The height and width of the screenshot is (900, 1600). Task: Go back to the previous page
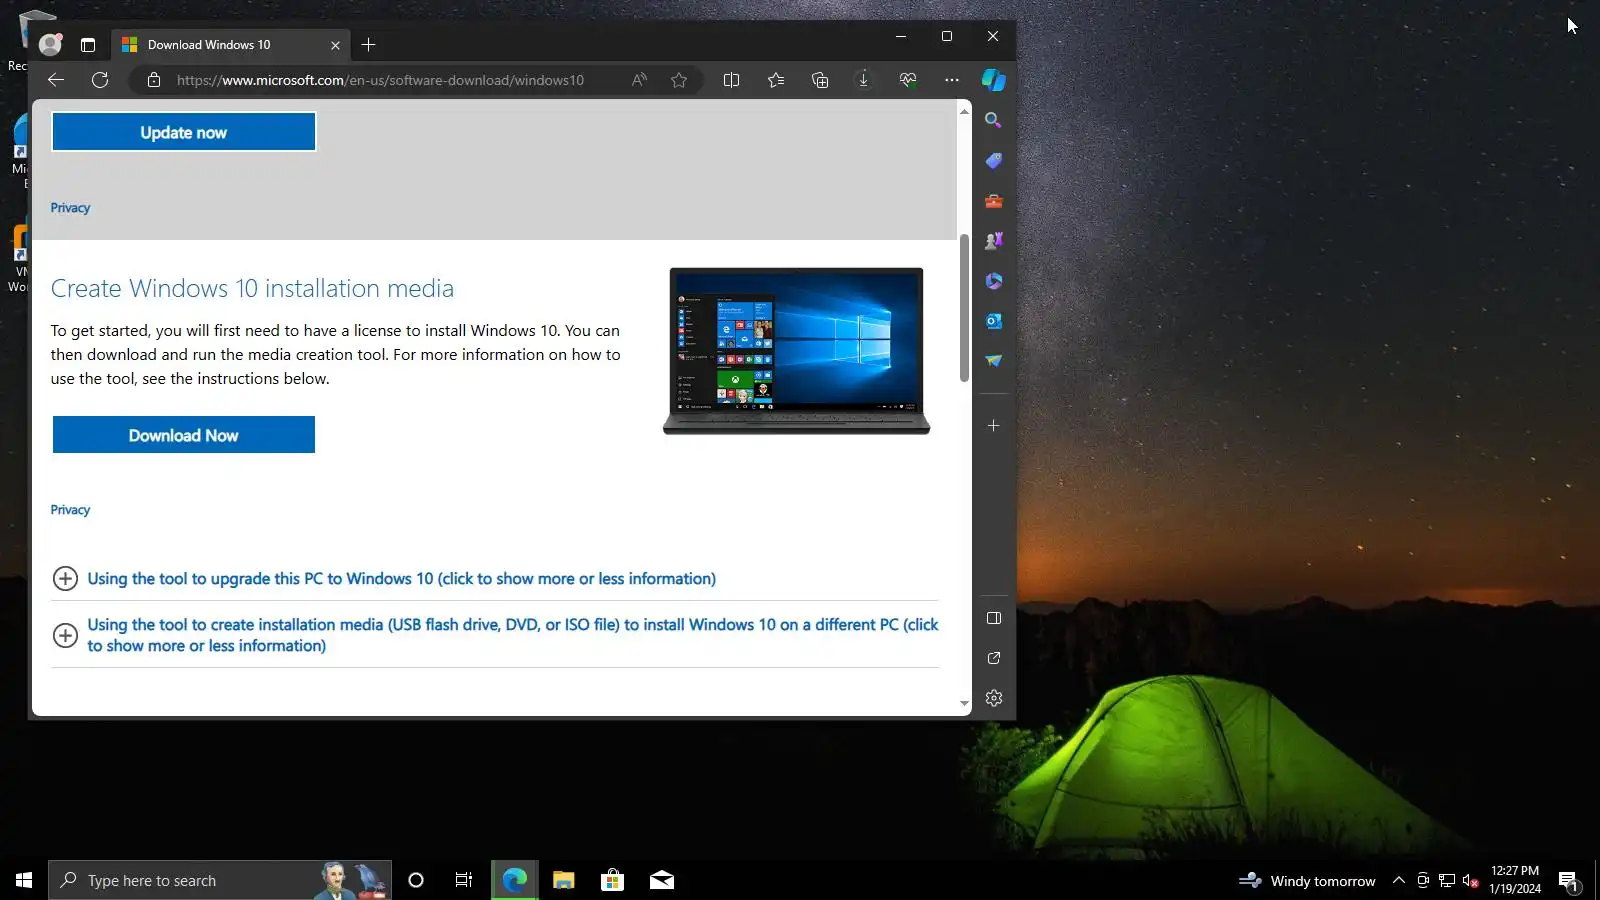[56, 80]
